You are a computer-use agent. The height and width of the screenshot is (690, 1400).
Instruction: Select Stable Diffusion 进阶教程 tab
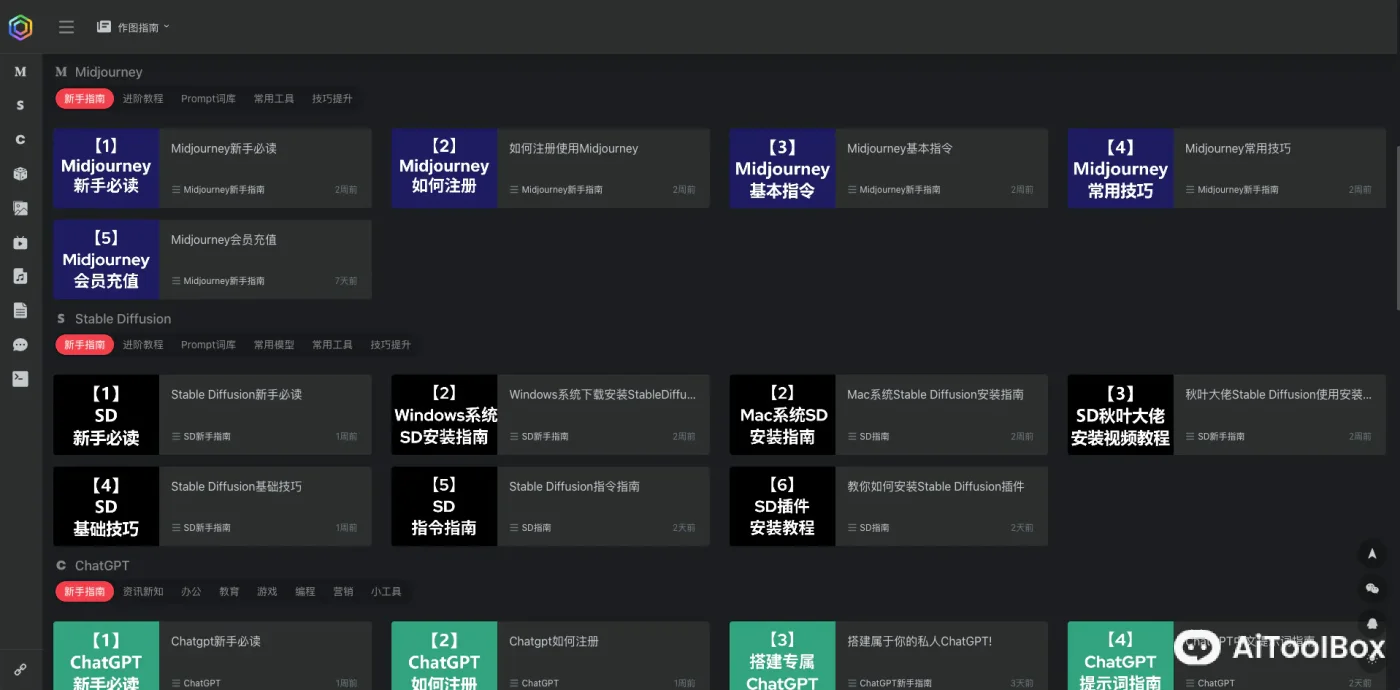click(143, 345)
